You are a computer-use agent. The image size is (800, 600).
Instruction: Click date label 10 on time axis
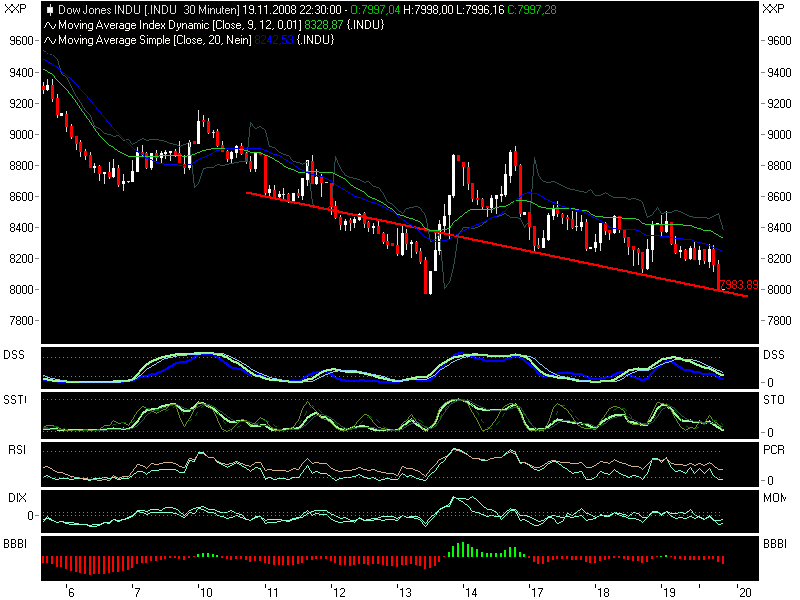pos(206,592)
